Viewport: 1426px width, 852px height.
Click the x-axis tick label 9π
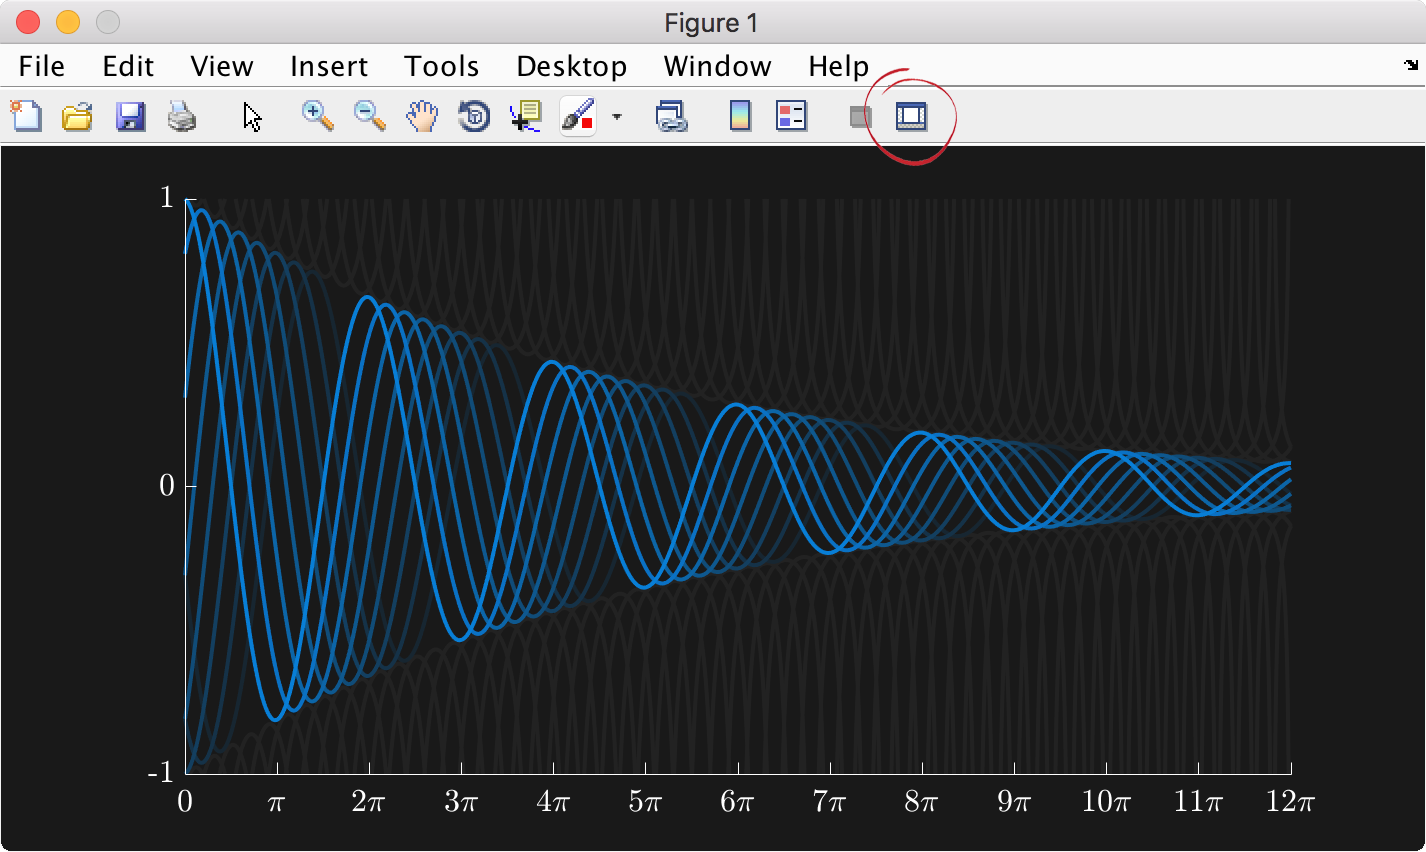[1014, 801]
